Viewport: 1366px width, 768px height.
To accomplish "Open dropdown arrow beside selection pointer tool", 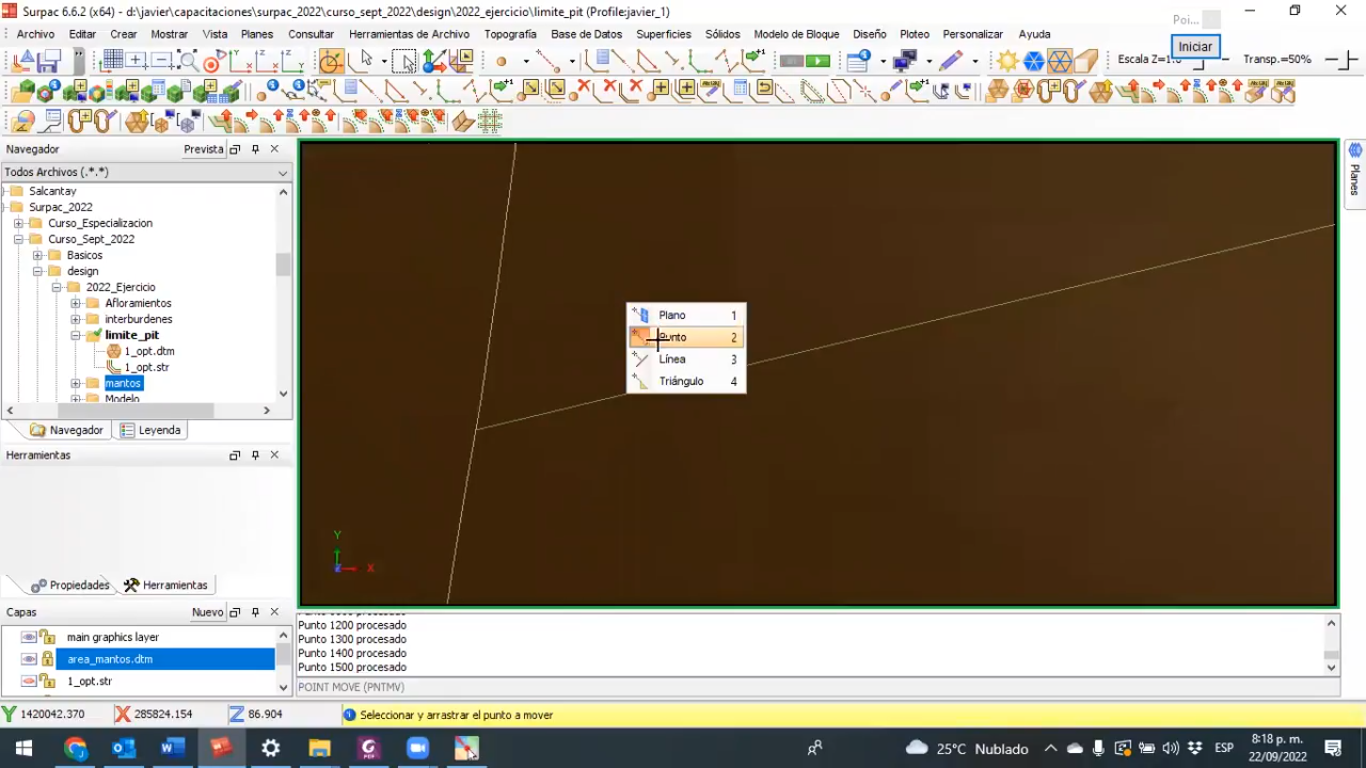I will (384, 61).
